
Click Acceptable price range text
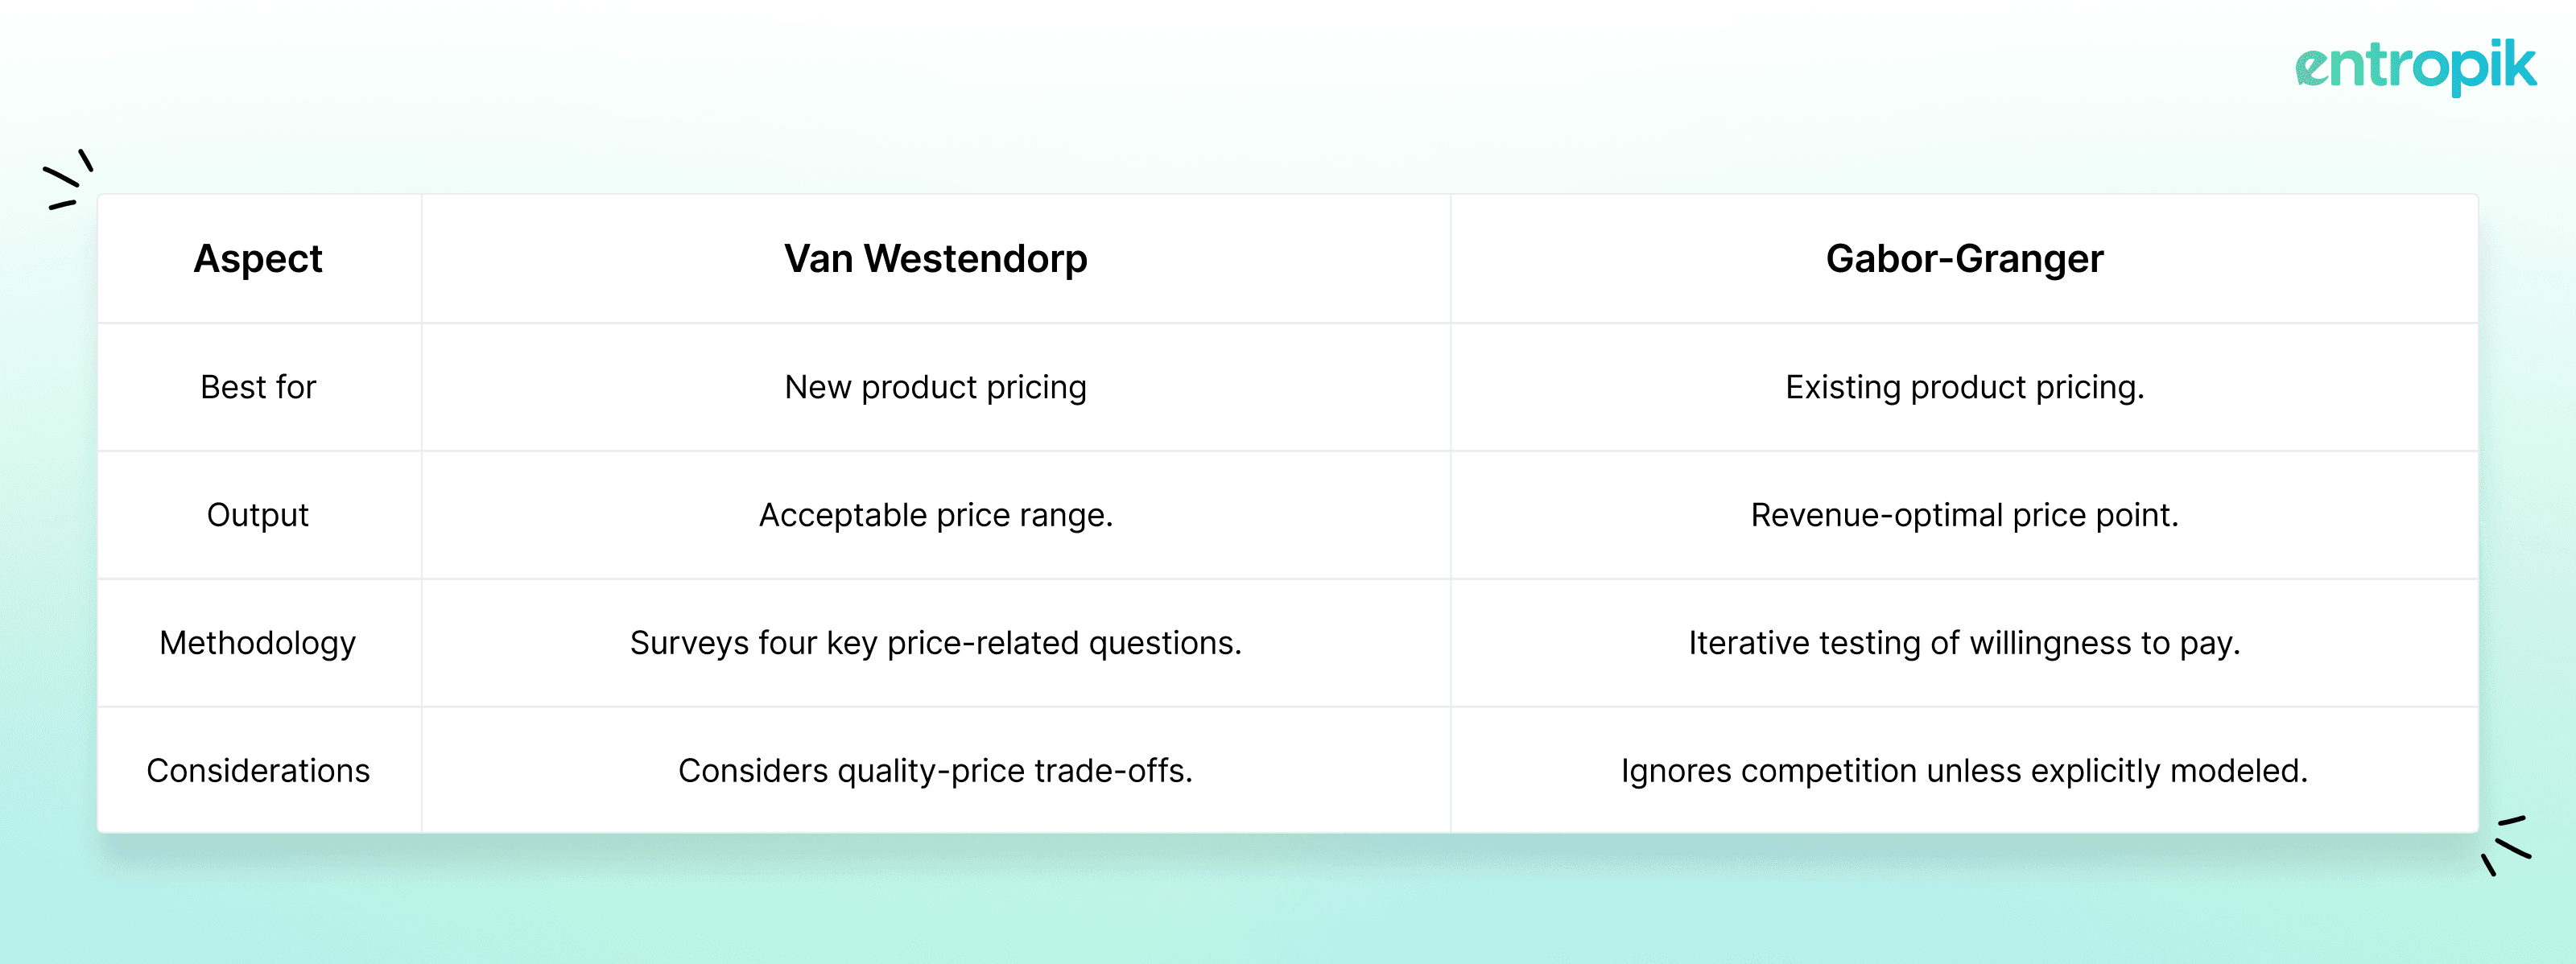point(935,515)
